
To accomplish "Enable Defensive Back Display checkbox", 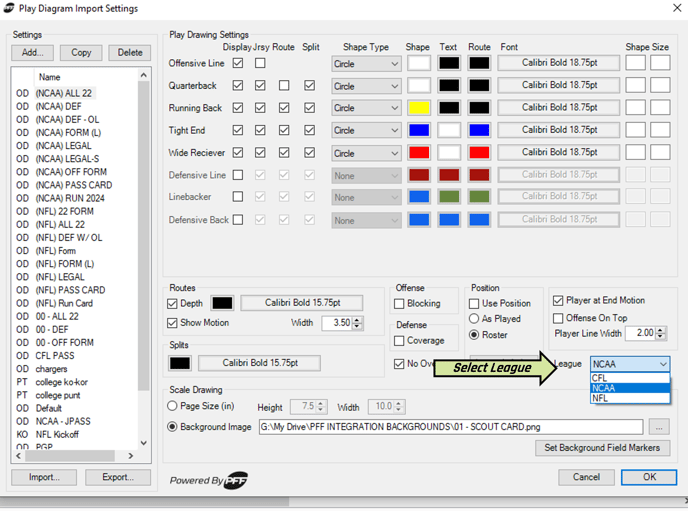I will (238, 219).
